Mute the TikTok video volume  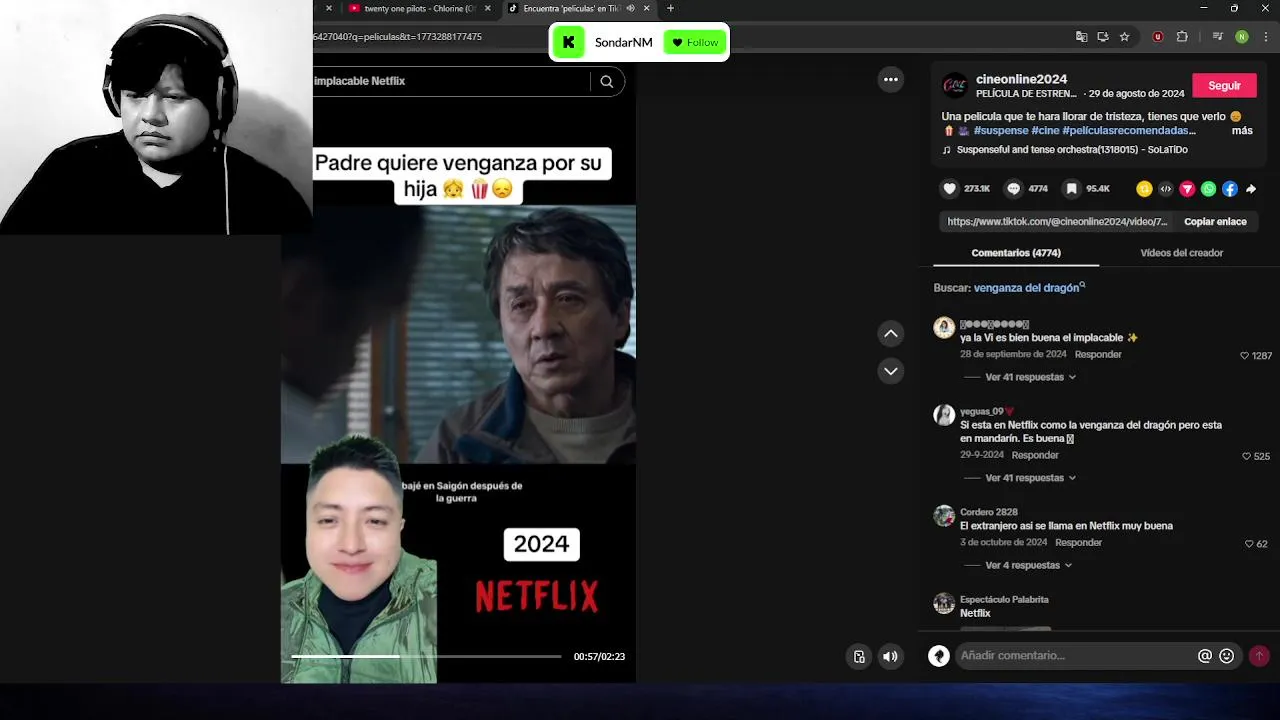(x=890, y=656)
